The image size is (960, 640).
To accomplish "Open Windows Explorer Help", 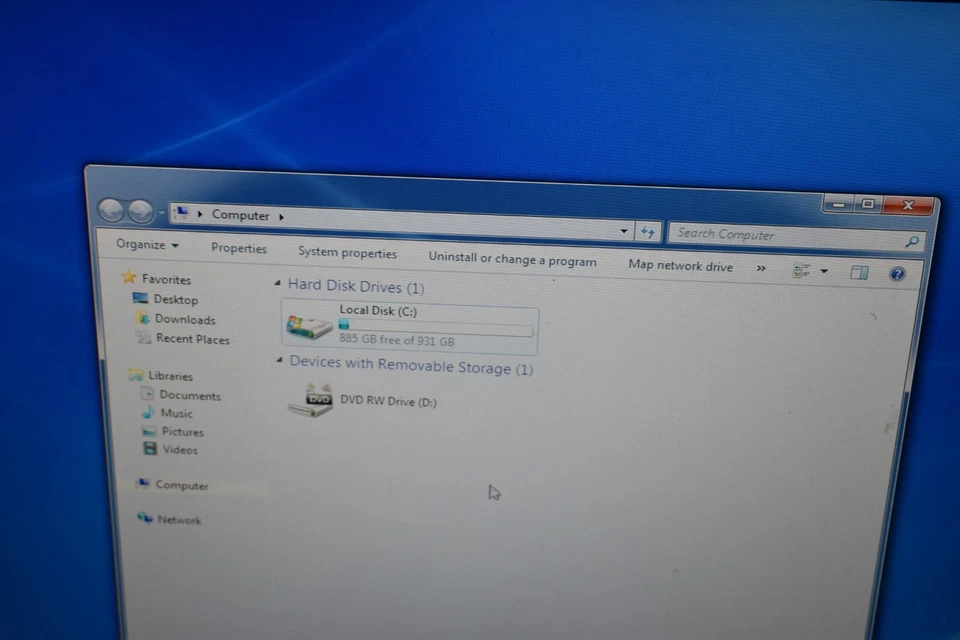I will click(x=897, y=274).
